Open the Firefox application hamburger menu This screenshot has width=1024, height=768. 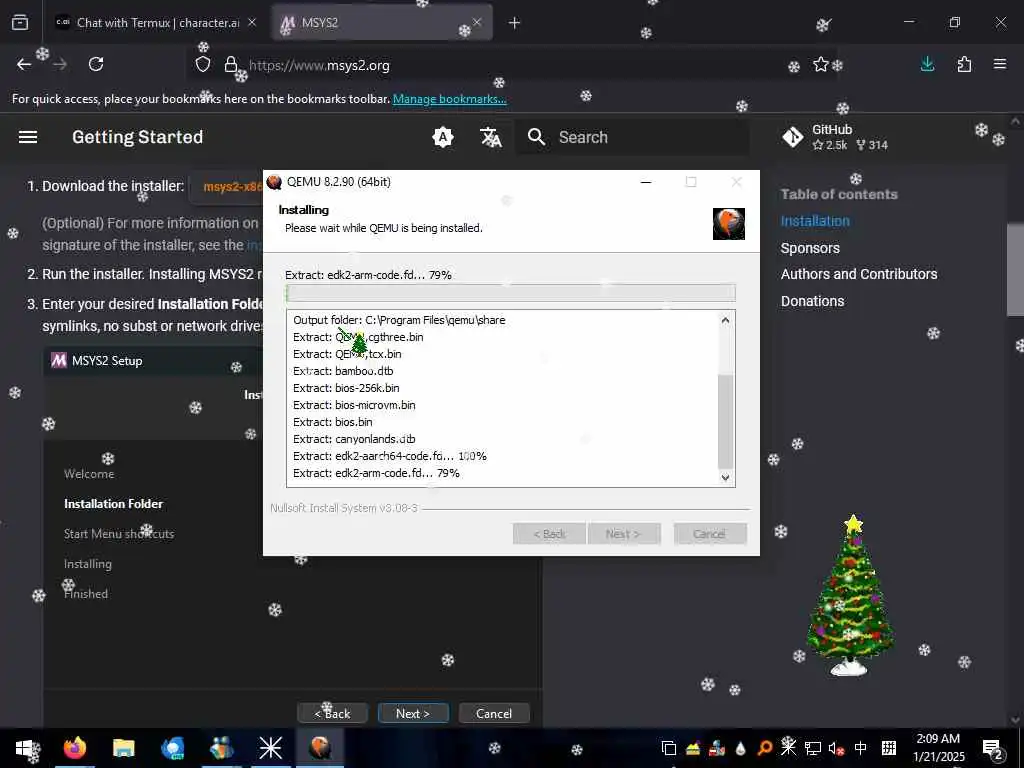tap(1000, 64)
